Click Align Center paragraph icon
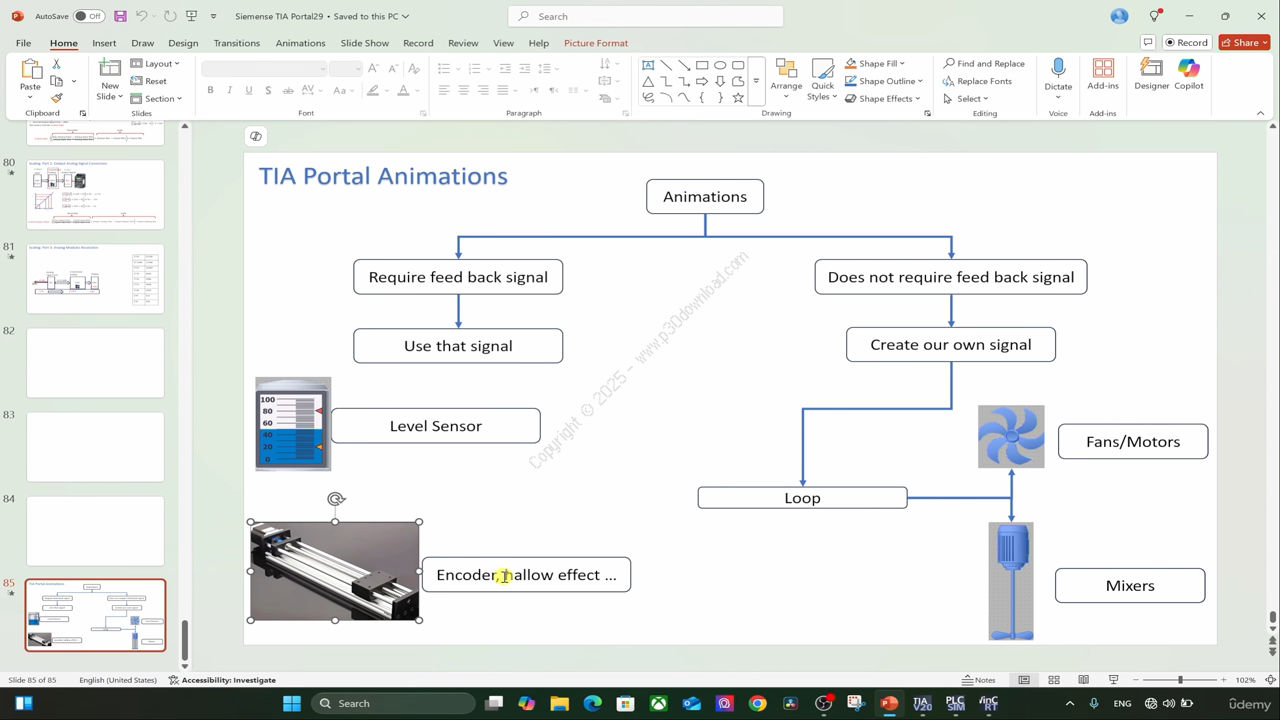Image resolution: width=1280 pixels, height=720 pixels. tap(463, 90)
